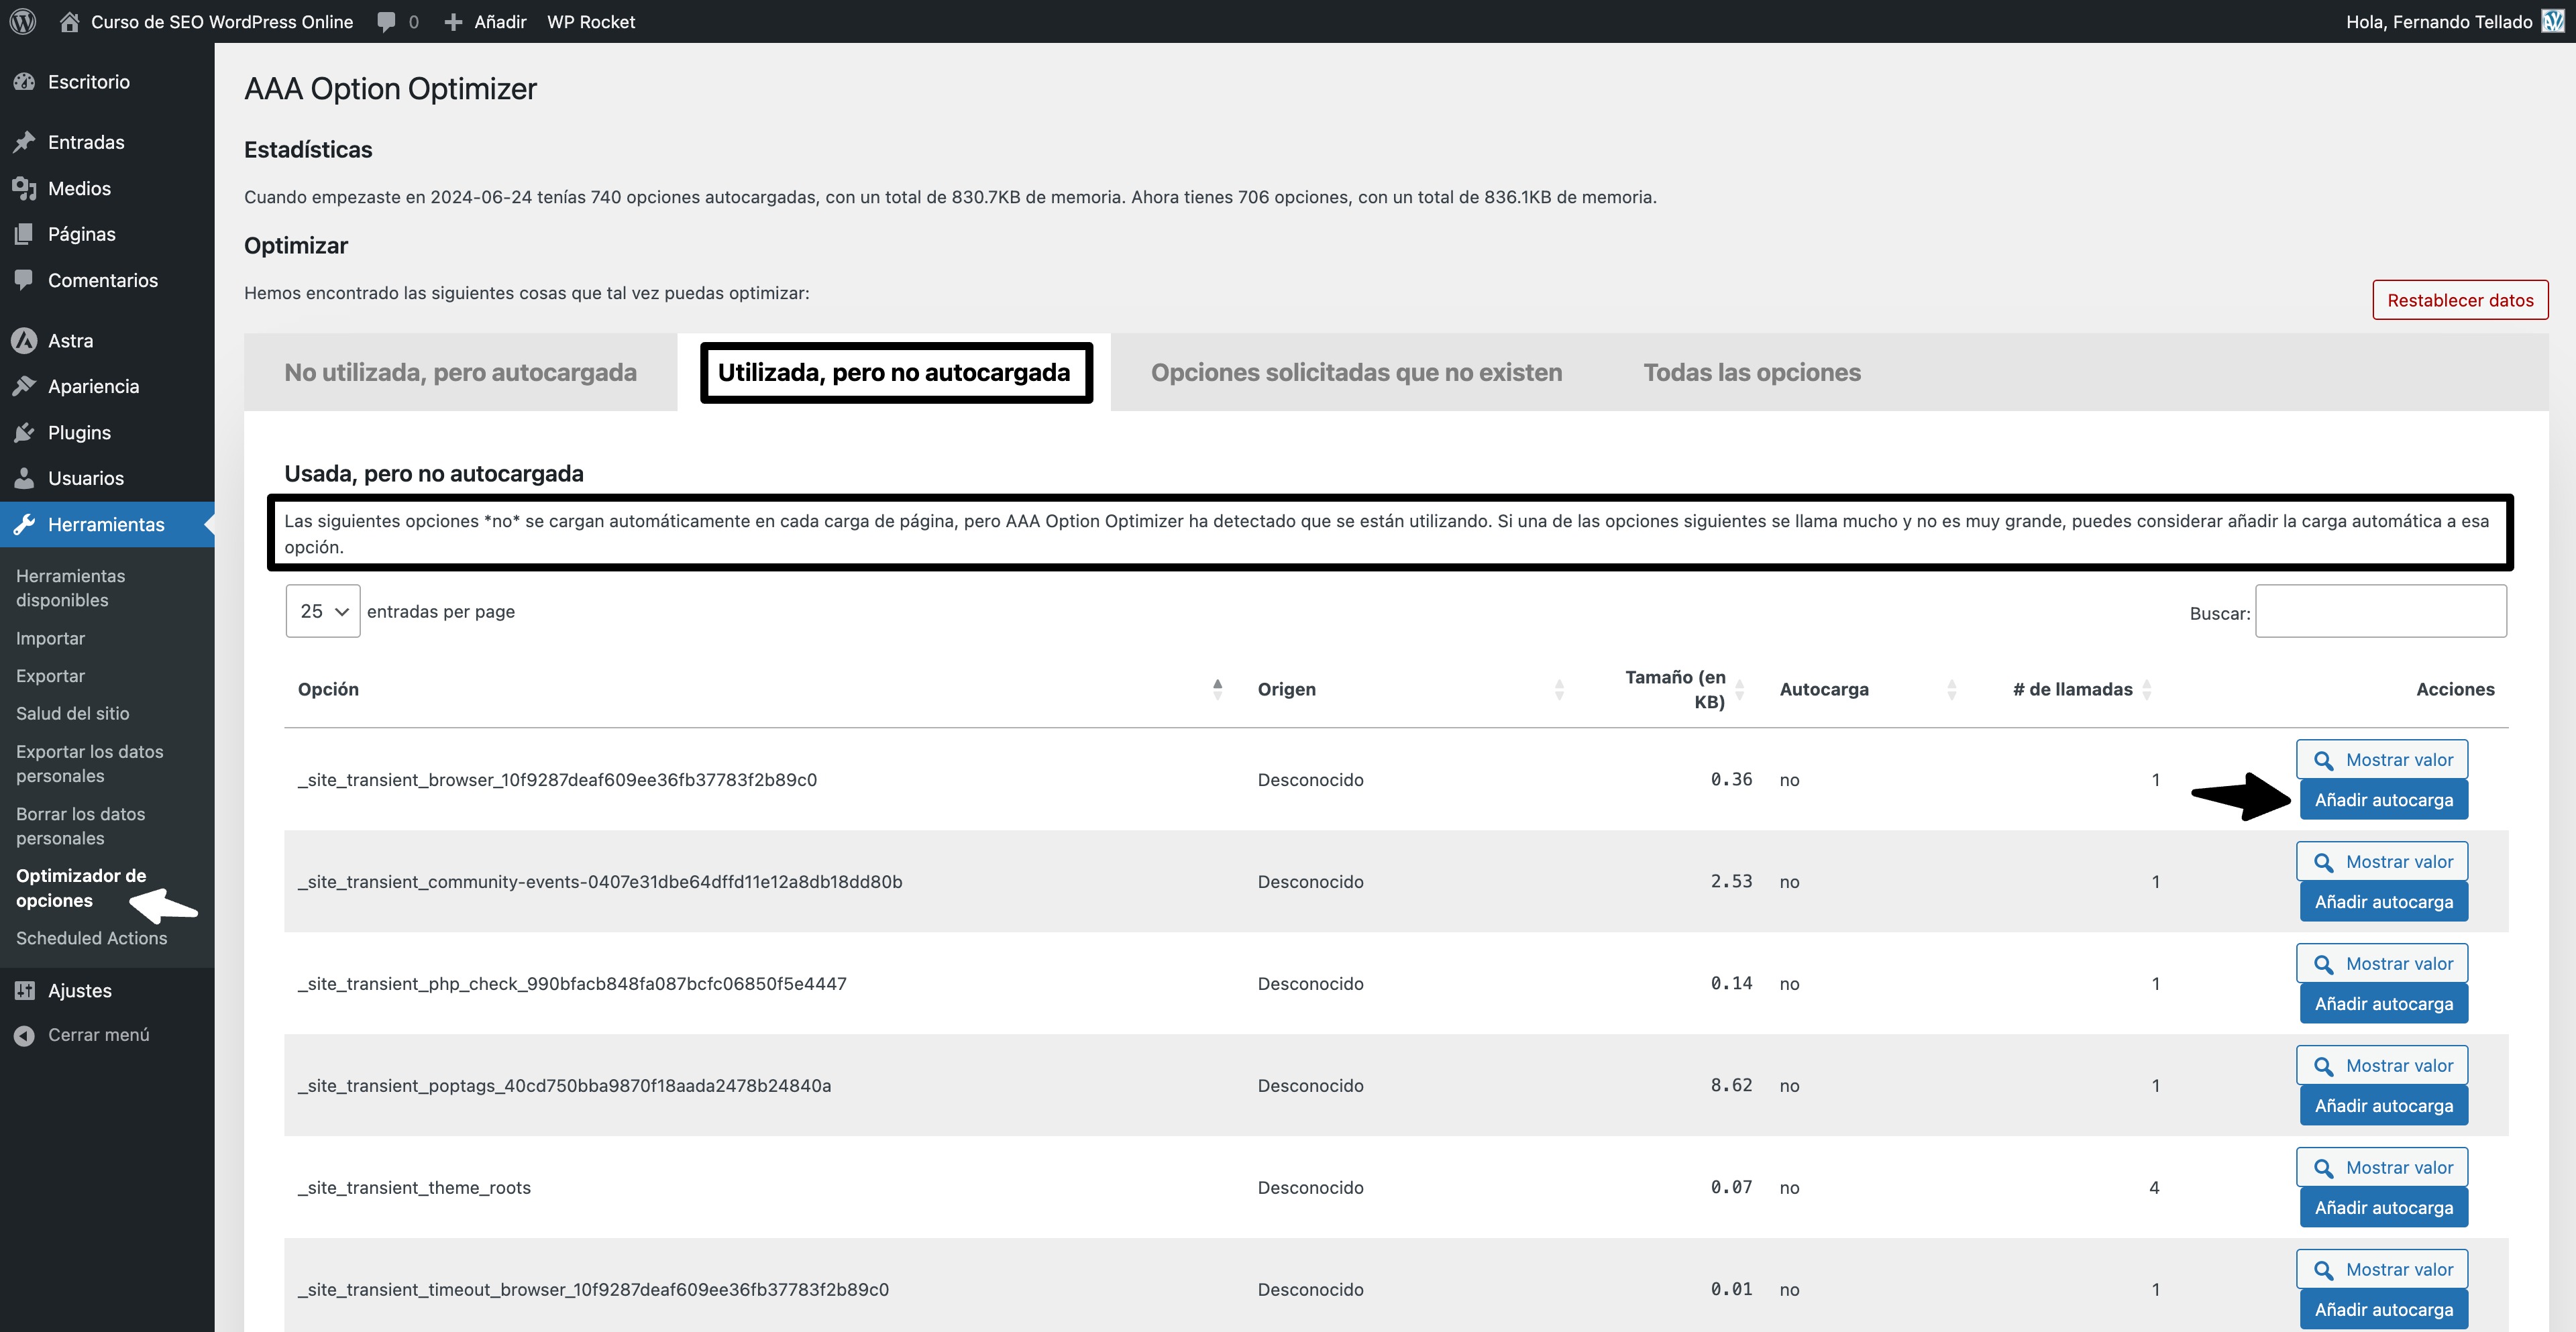Screen dimensions: 2576x1332
Task: Open Plugins via its plug icon
Action: (25, 433)
